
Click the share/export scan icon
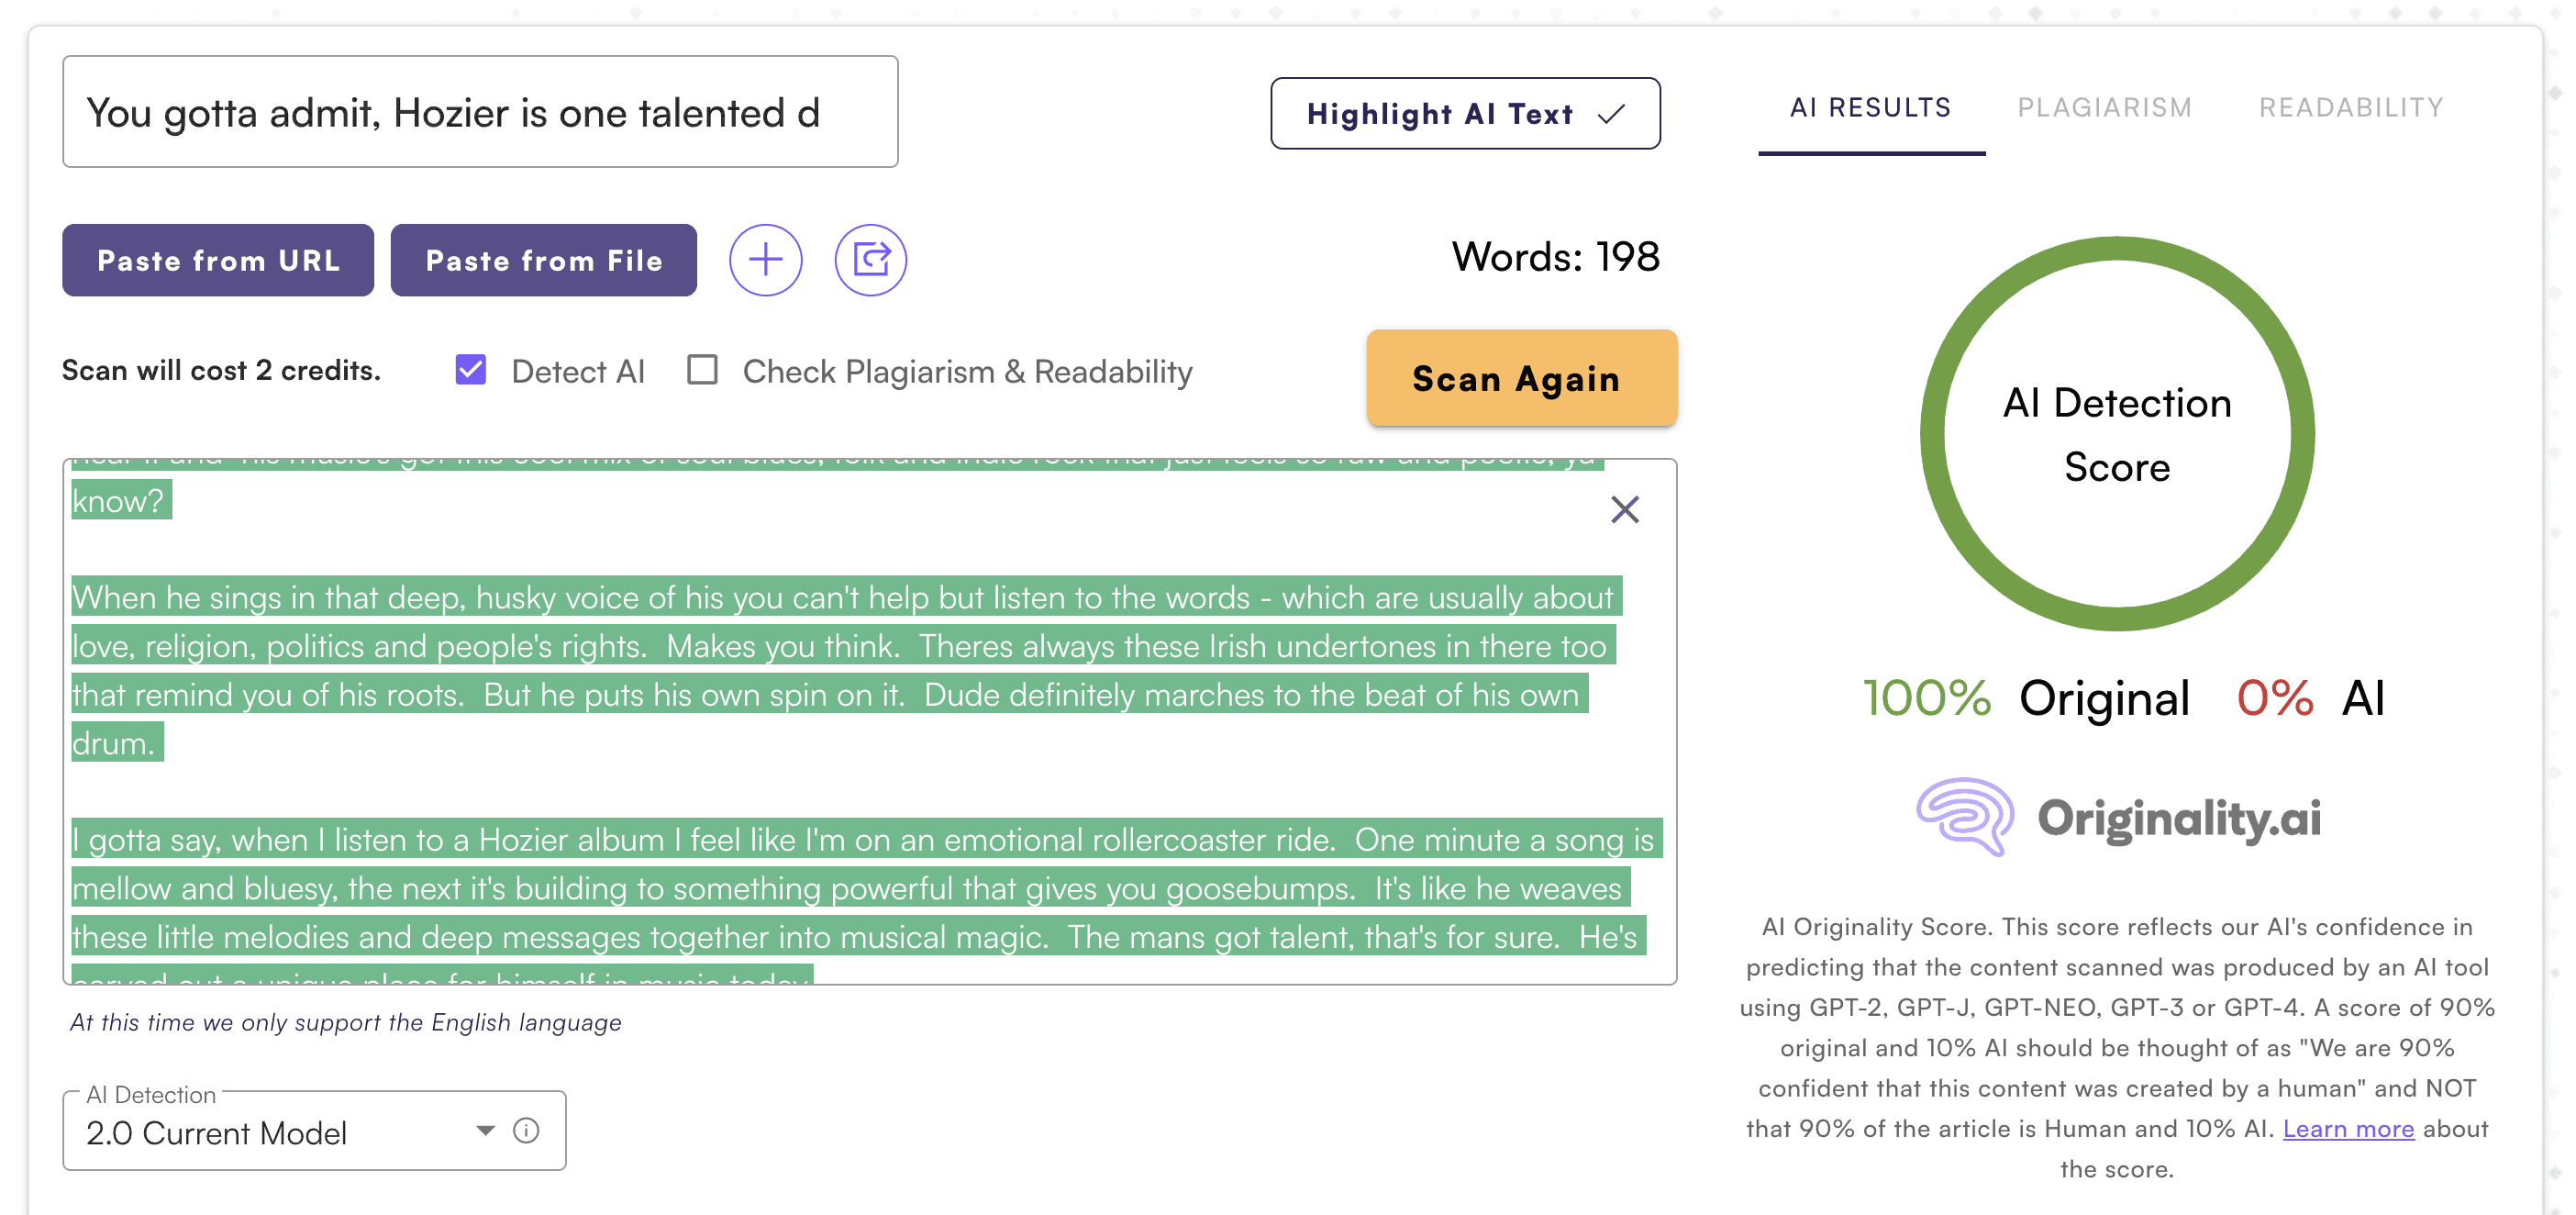pos(870,260)
